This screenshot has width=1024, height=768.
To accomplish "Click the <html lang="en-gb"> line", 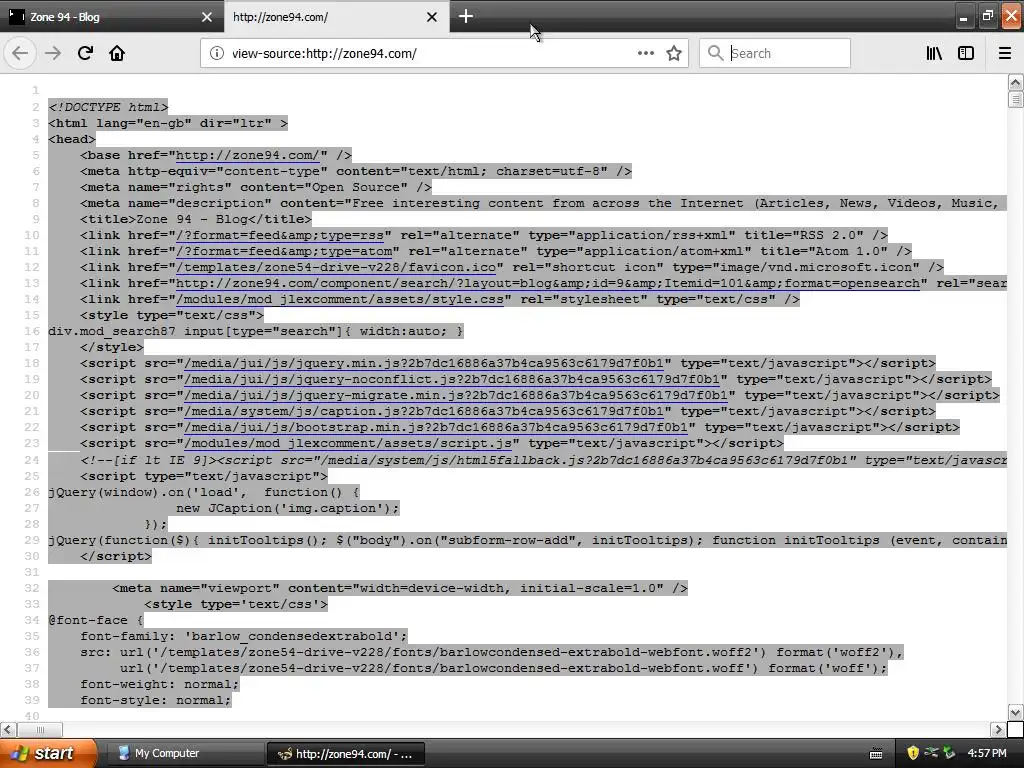I will click(x=168, y=123).
